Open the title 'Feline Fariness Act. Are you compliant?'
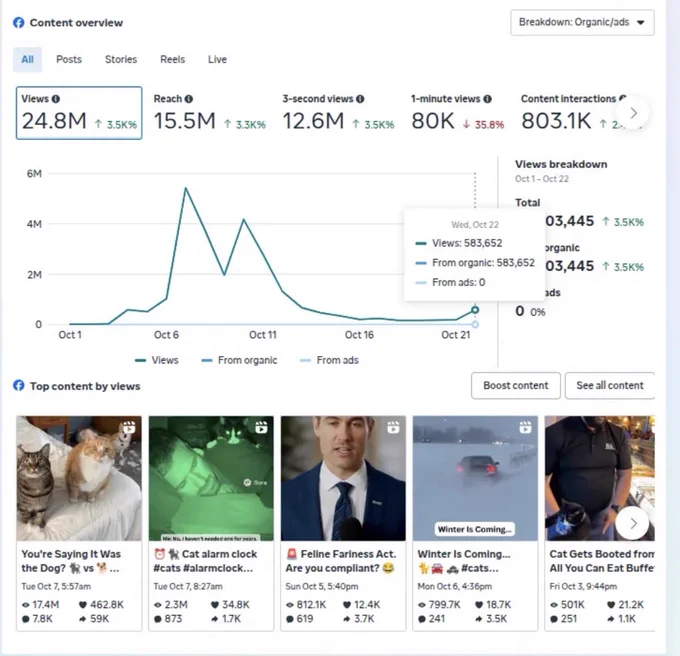The image size is (680, 656). (x=341, y=561)
